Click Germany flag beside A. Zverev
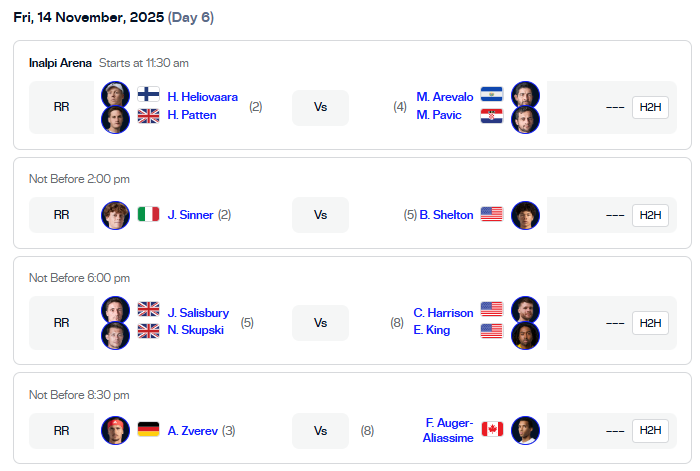Screen dimensions: 700x471 [148, 430]
